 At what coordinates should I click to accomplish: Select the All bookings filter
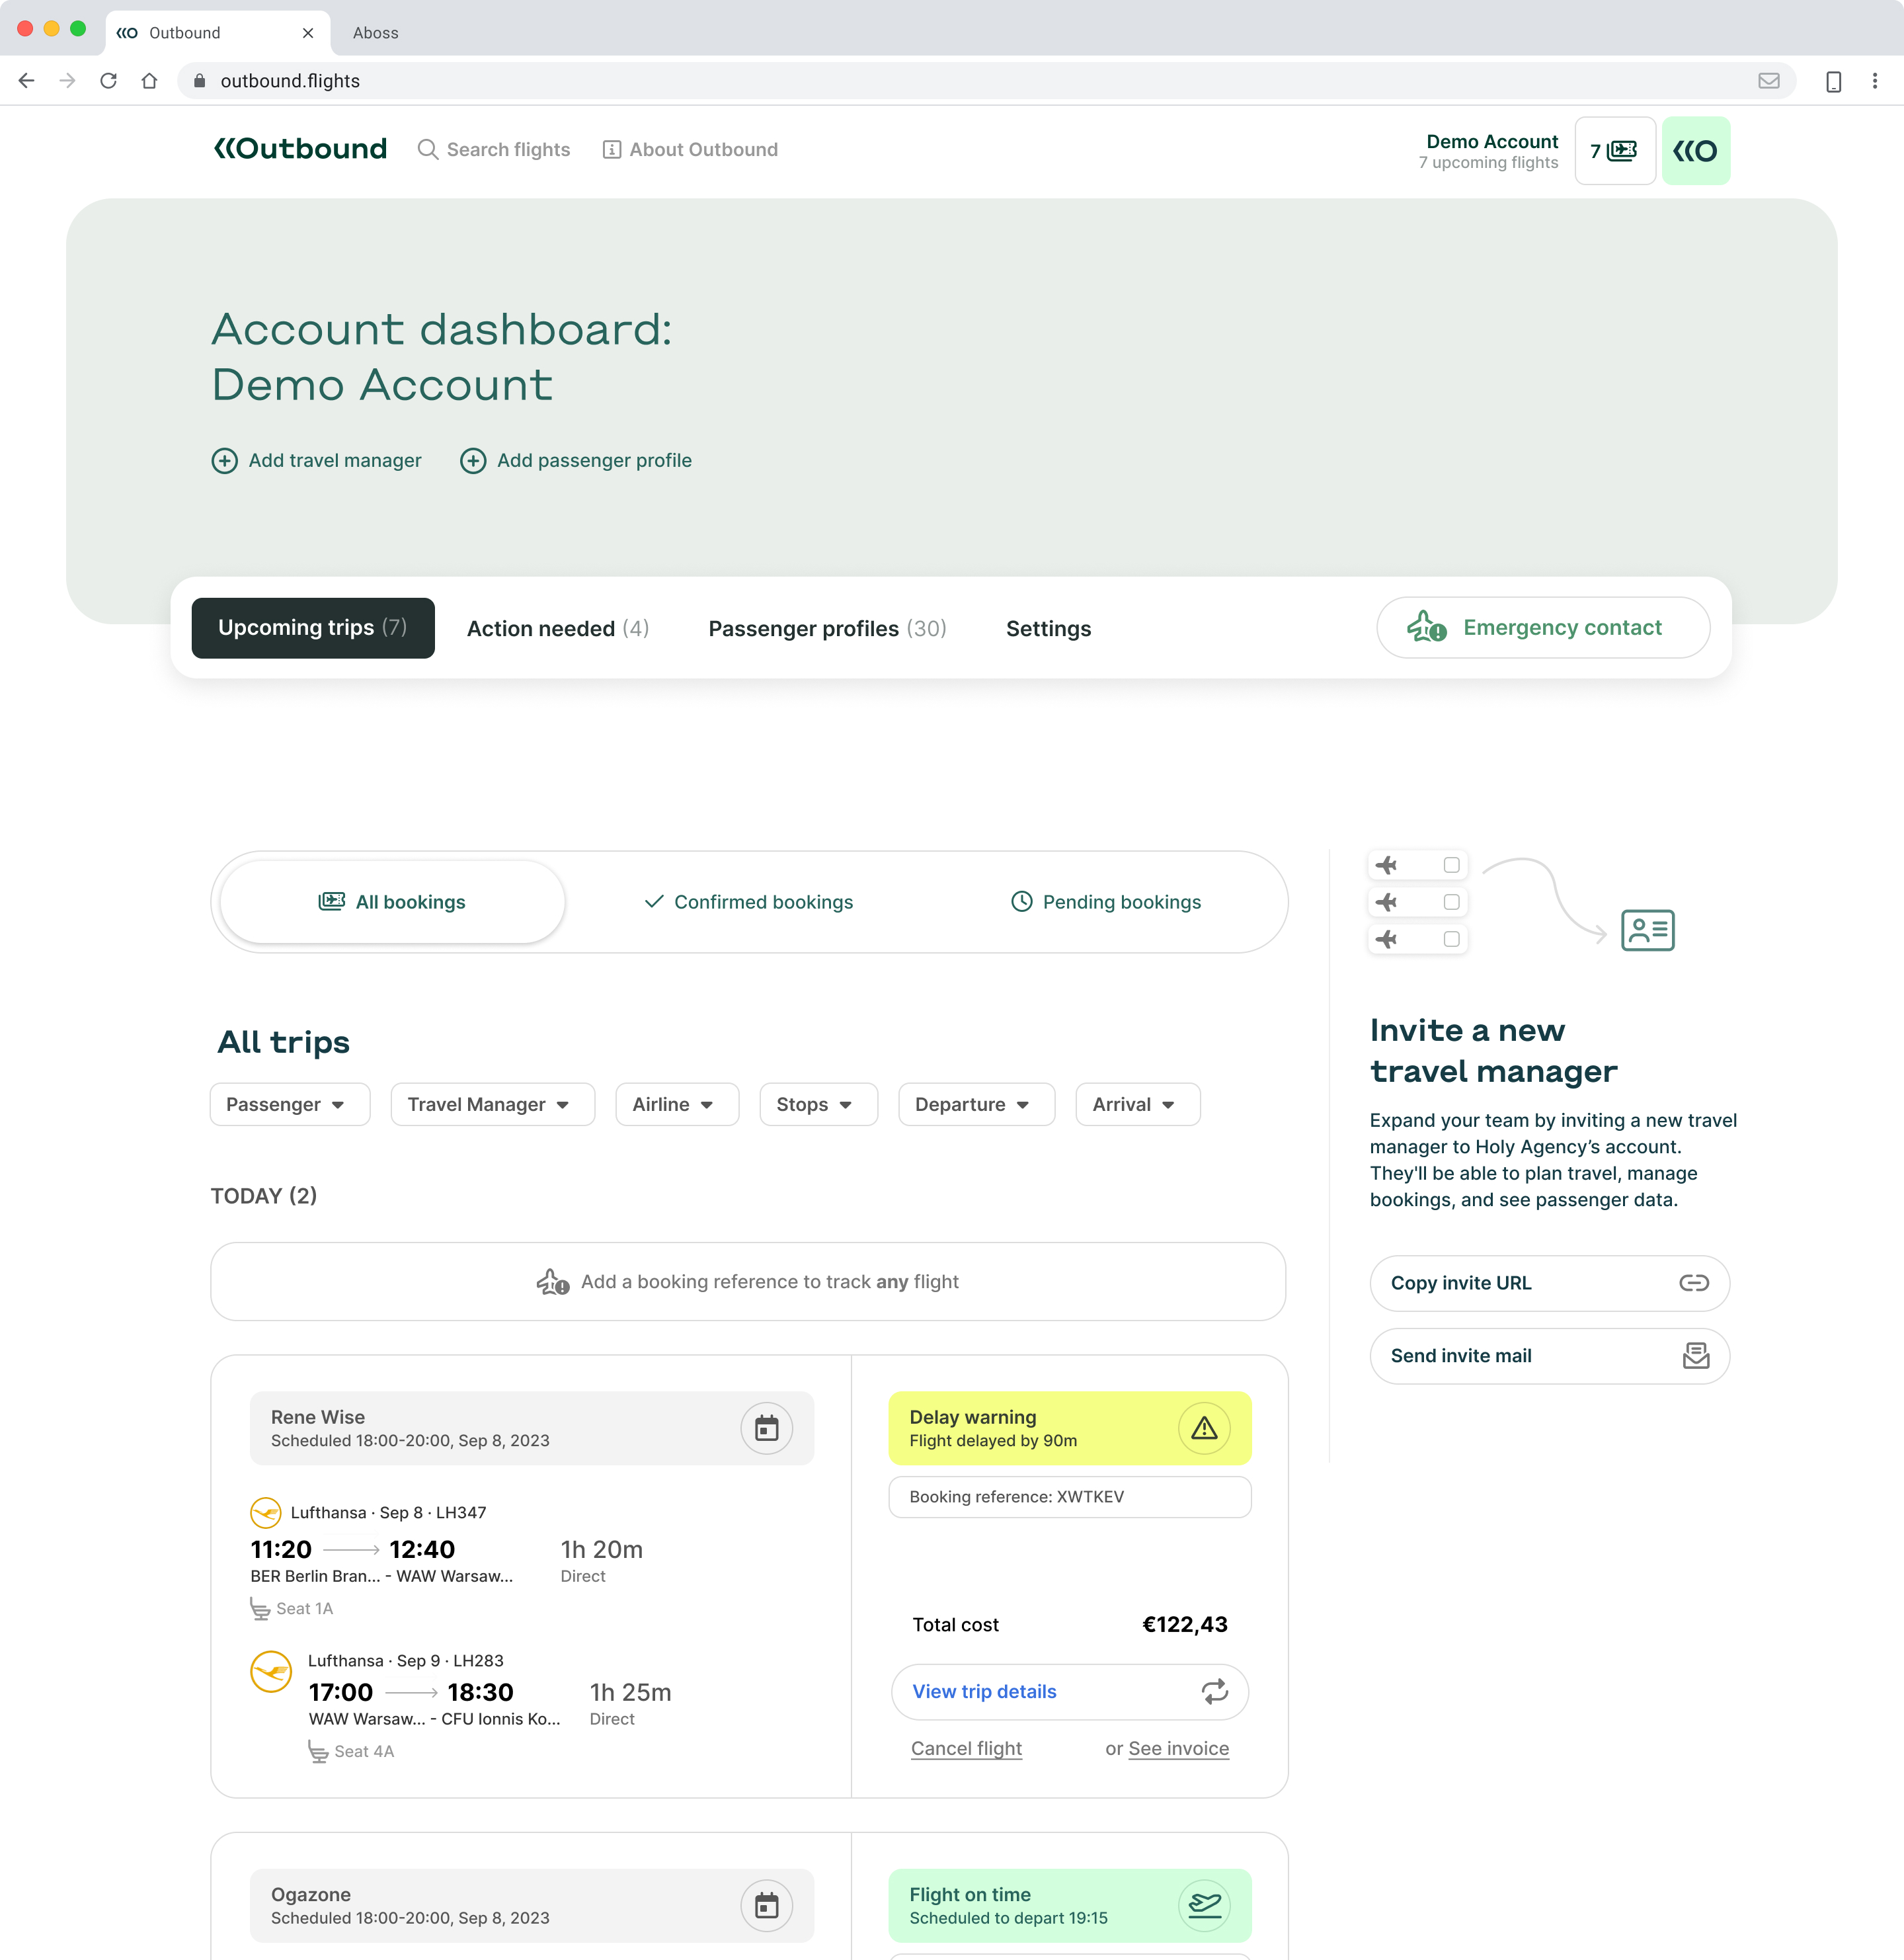392,902
